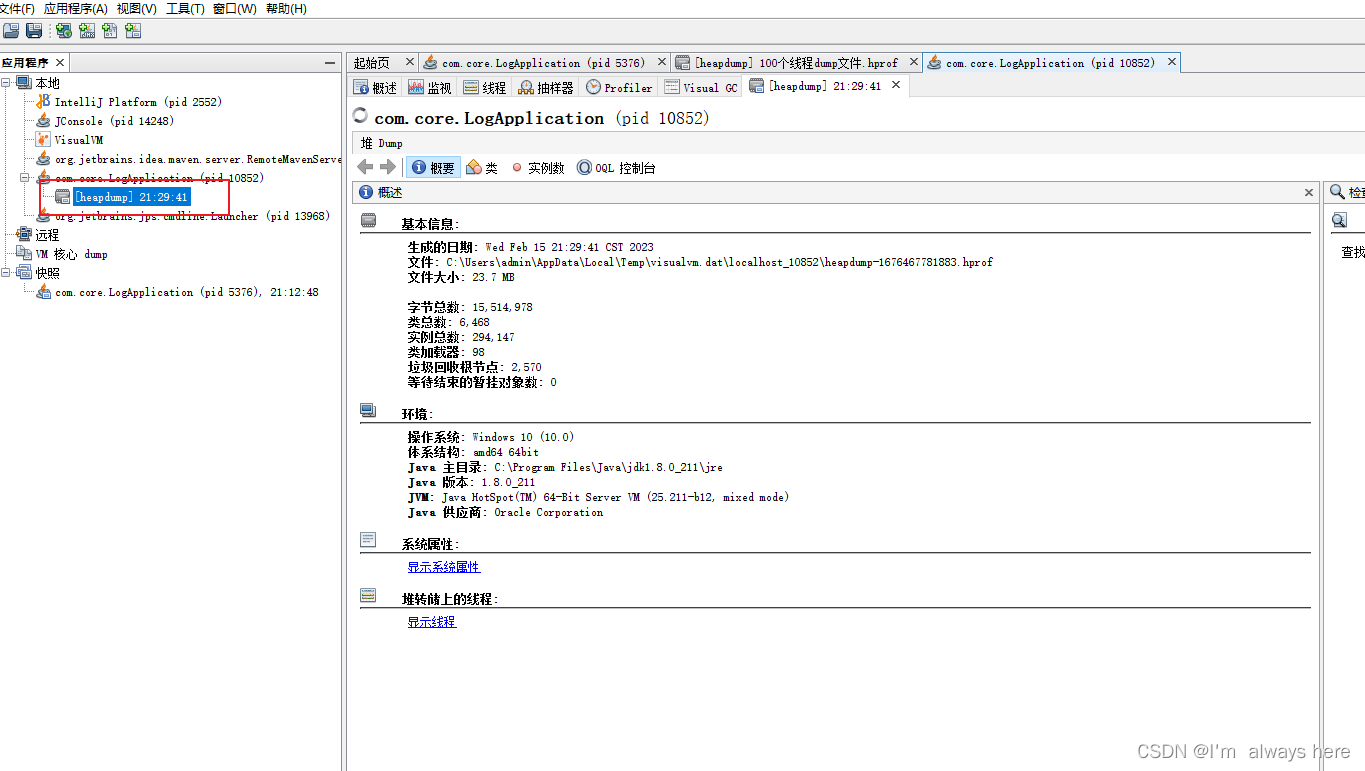This screenshot has width=1365, height=771.
Task: Click the back arrow in heap dump toolbar
Action: [365, 167]
